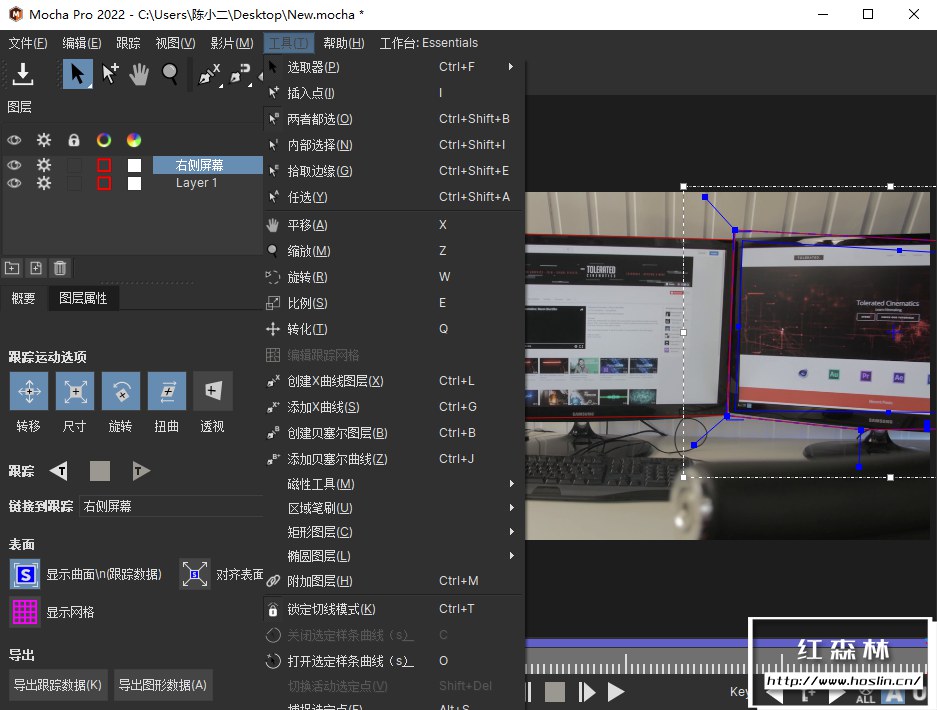Screen dimensions: 937x710
Task: Expand the 选取器(P) submenu
Action: (x=394, y=67)
